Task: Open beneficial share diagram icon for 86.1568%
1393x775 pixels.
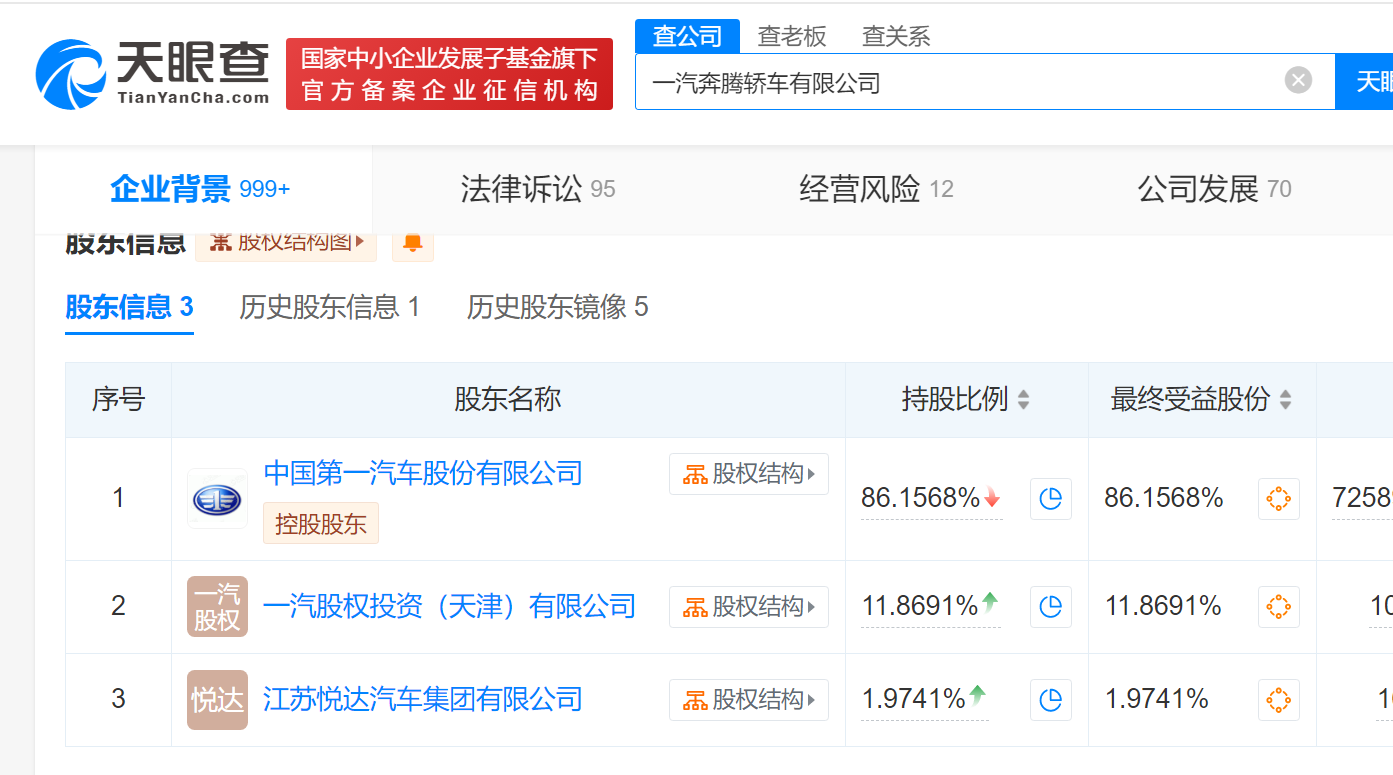Action: tap(1278, 499)
